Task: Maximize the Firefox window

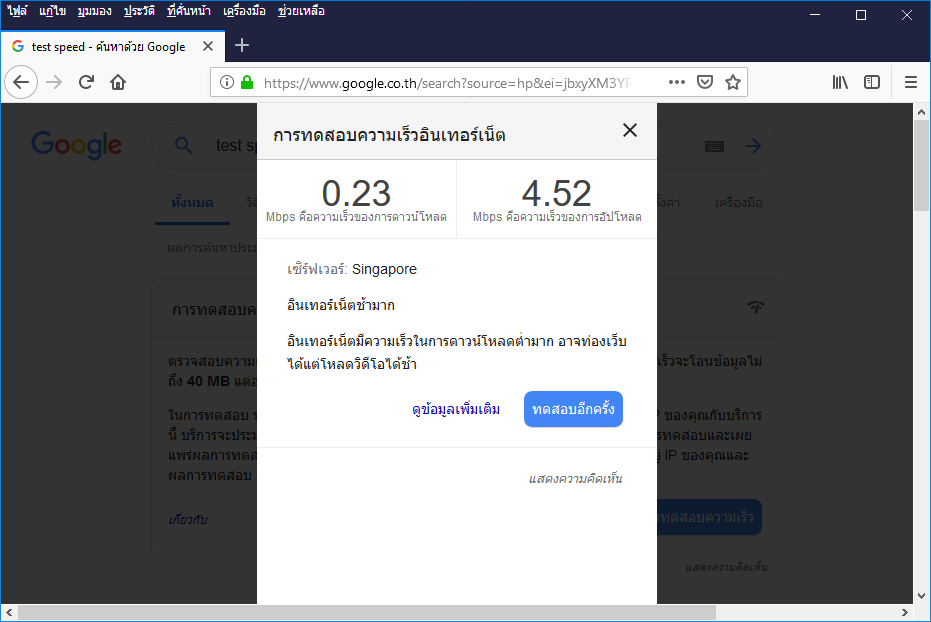Action: (x=861, y=15)
